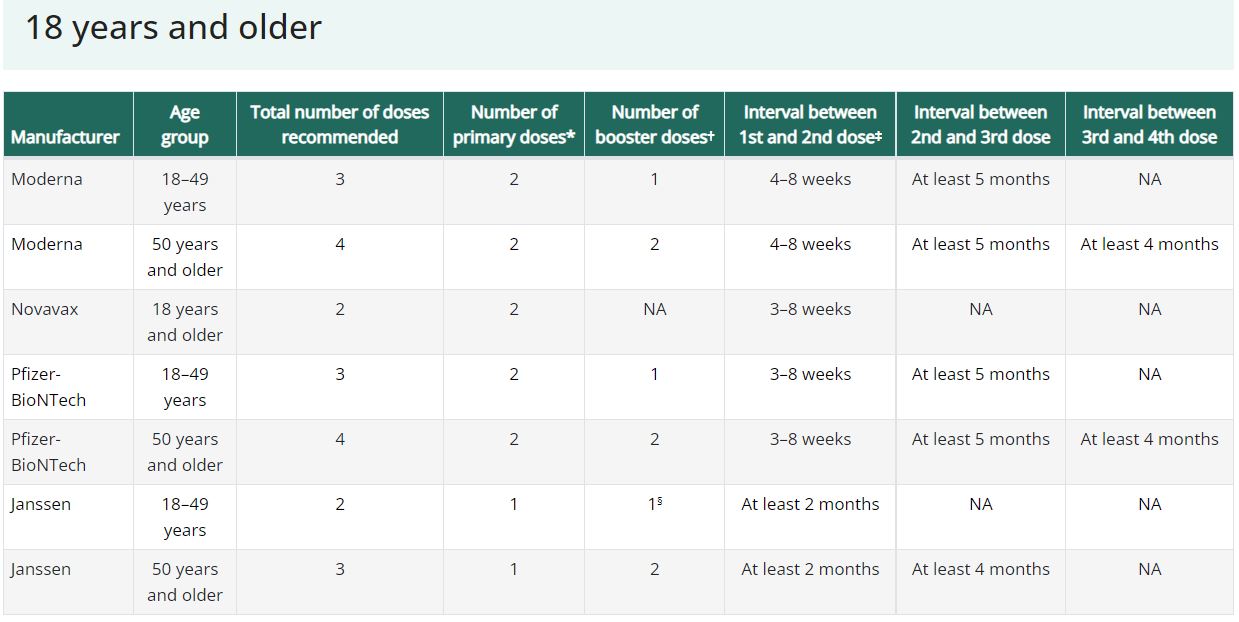Click the Age group column header
The width and height of the screenshot is (1239, 622).
pyautogui.click(x=185, y=125)
